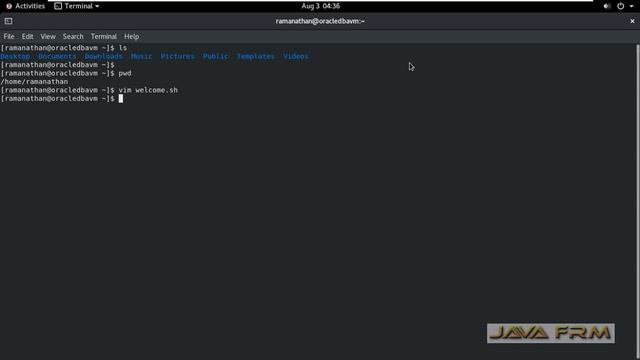This screenshot has height=360, width=640.
Task: Click the power icon in top bar
Action: [x=620, y=6]
